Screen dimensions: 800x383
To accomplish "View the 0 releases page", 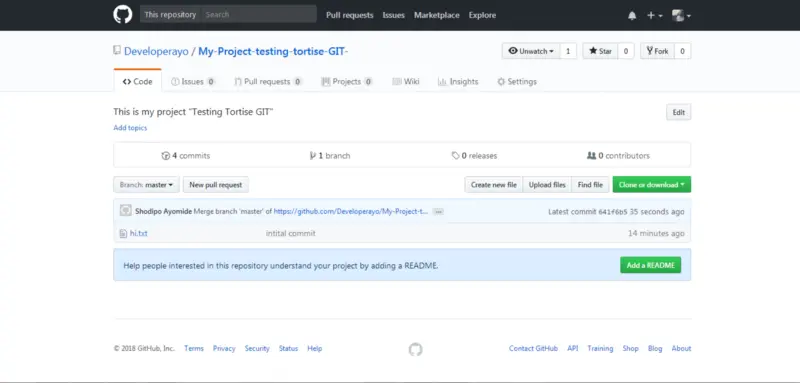I will [474, 156].
